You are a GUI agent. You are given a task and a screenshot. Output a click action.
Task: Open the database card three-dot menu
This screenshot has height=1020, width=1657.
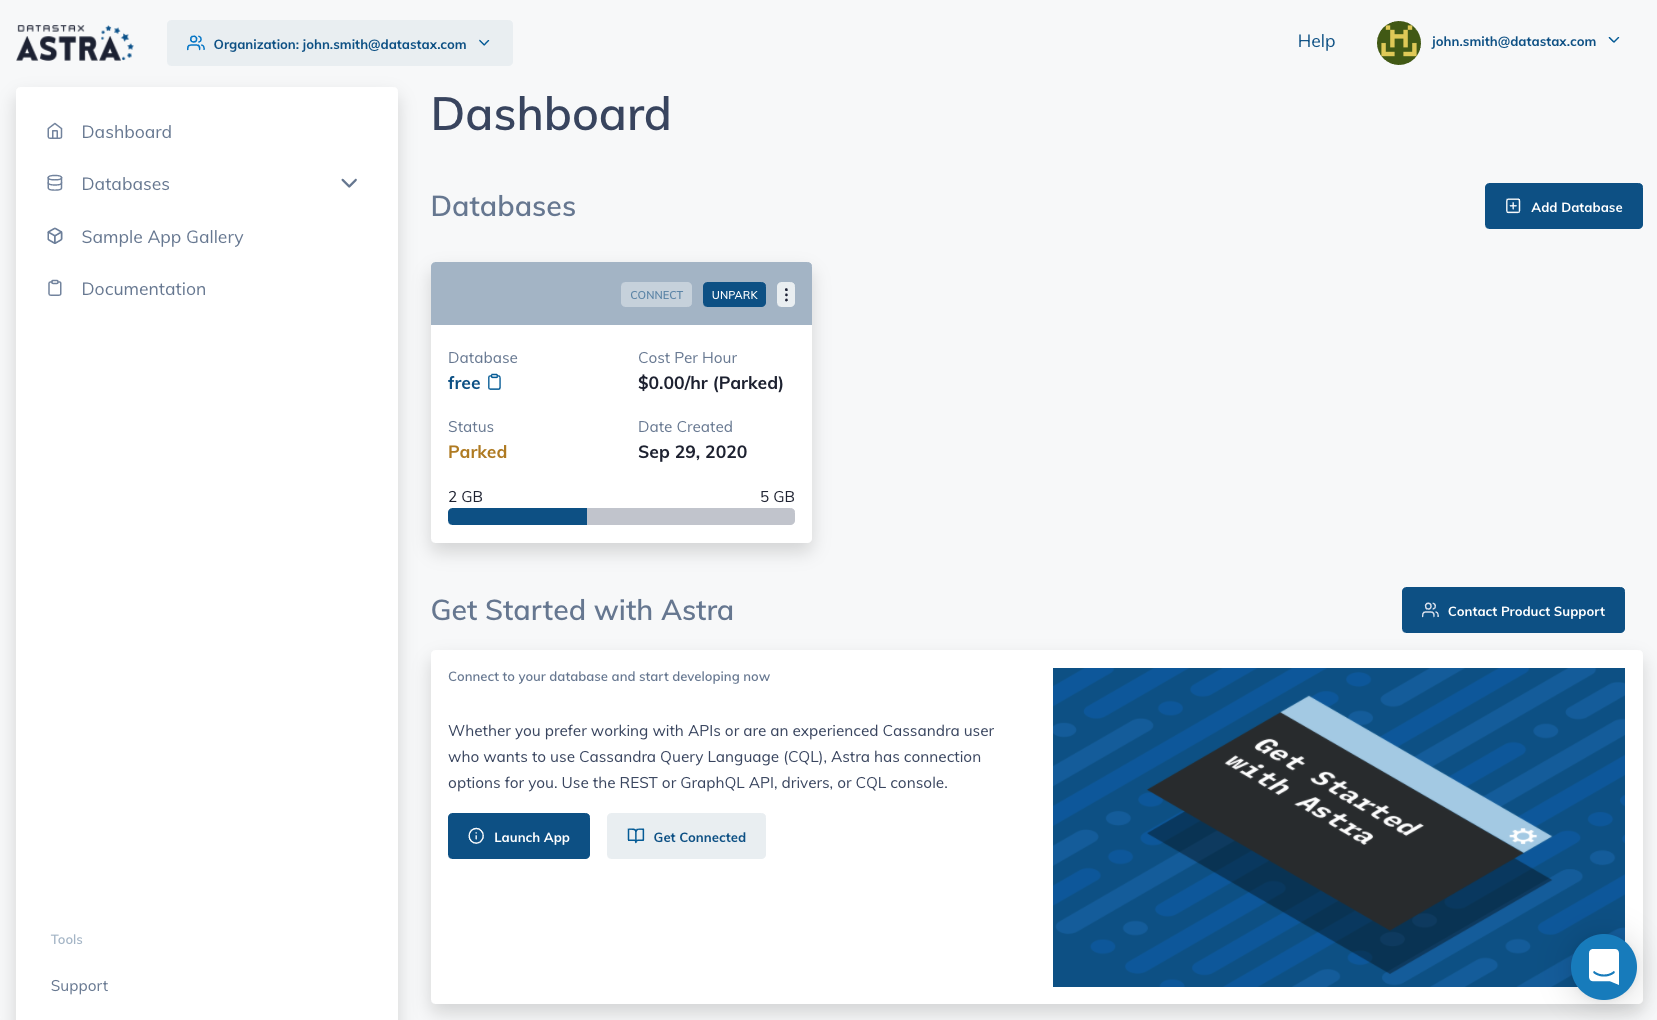[x=786, y=295]
